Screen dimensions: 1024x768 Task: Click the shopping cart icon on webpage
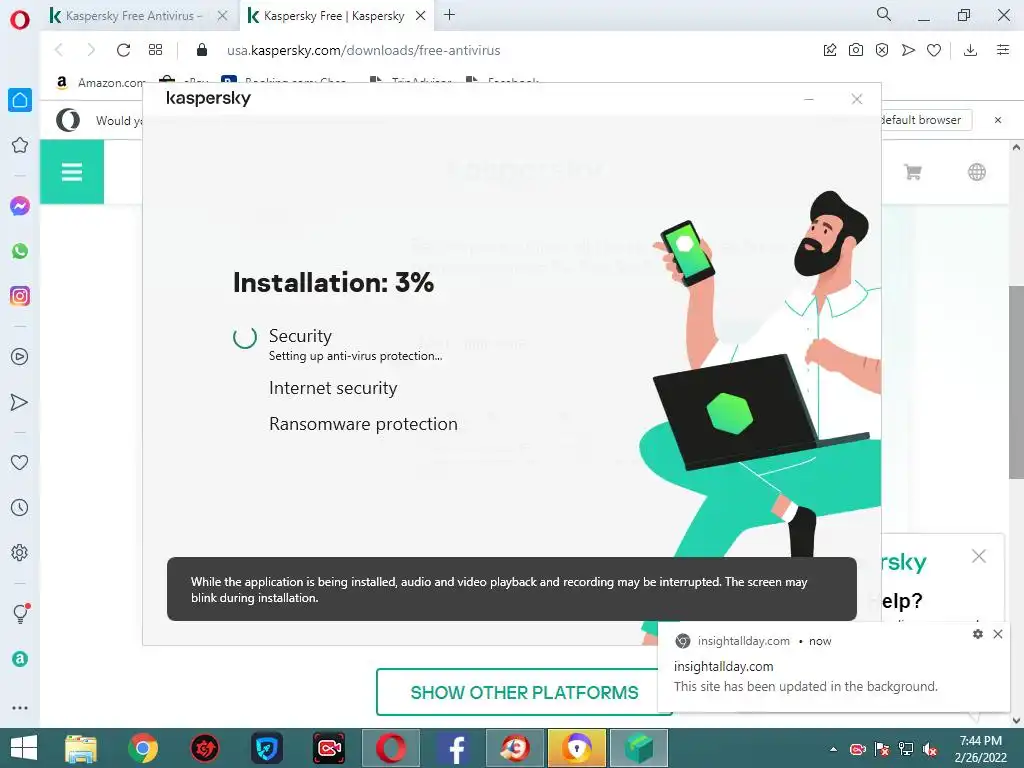click(x=913, y=172)
